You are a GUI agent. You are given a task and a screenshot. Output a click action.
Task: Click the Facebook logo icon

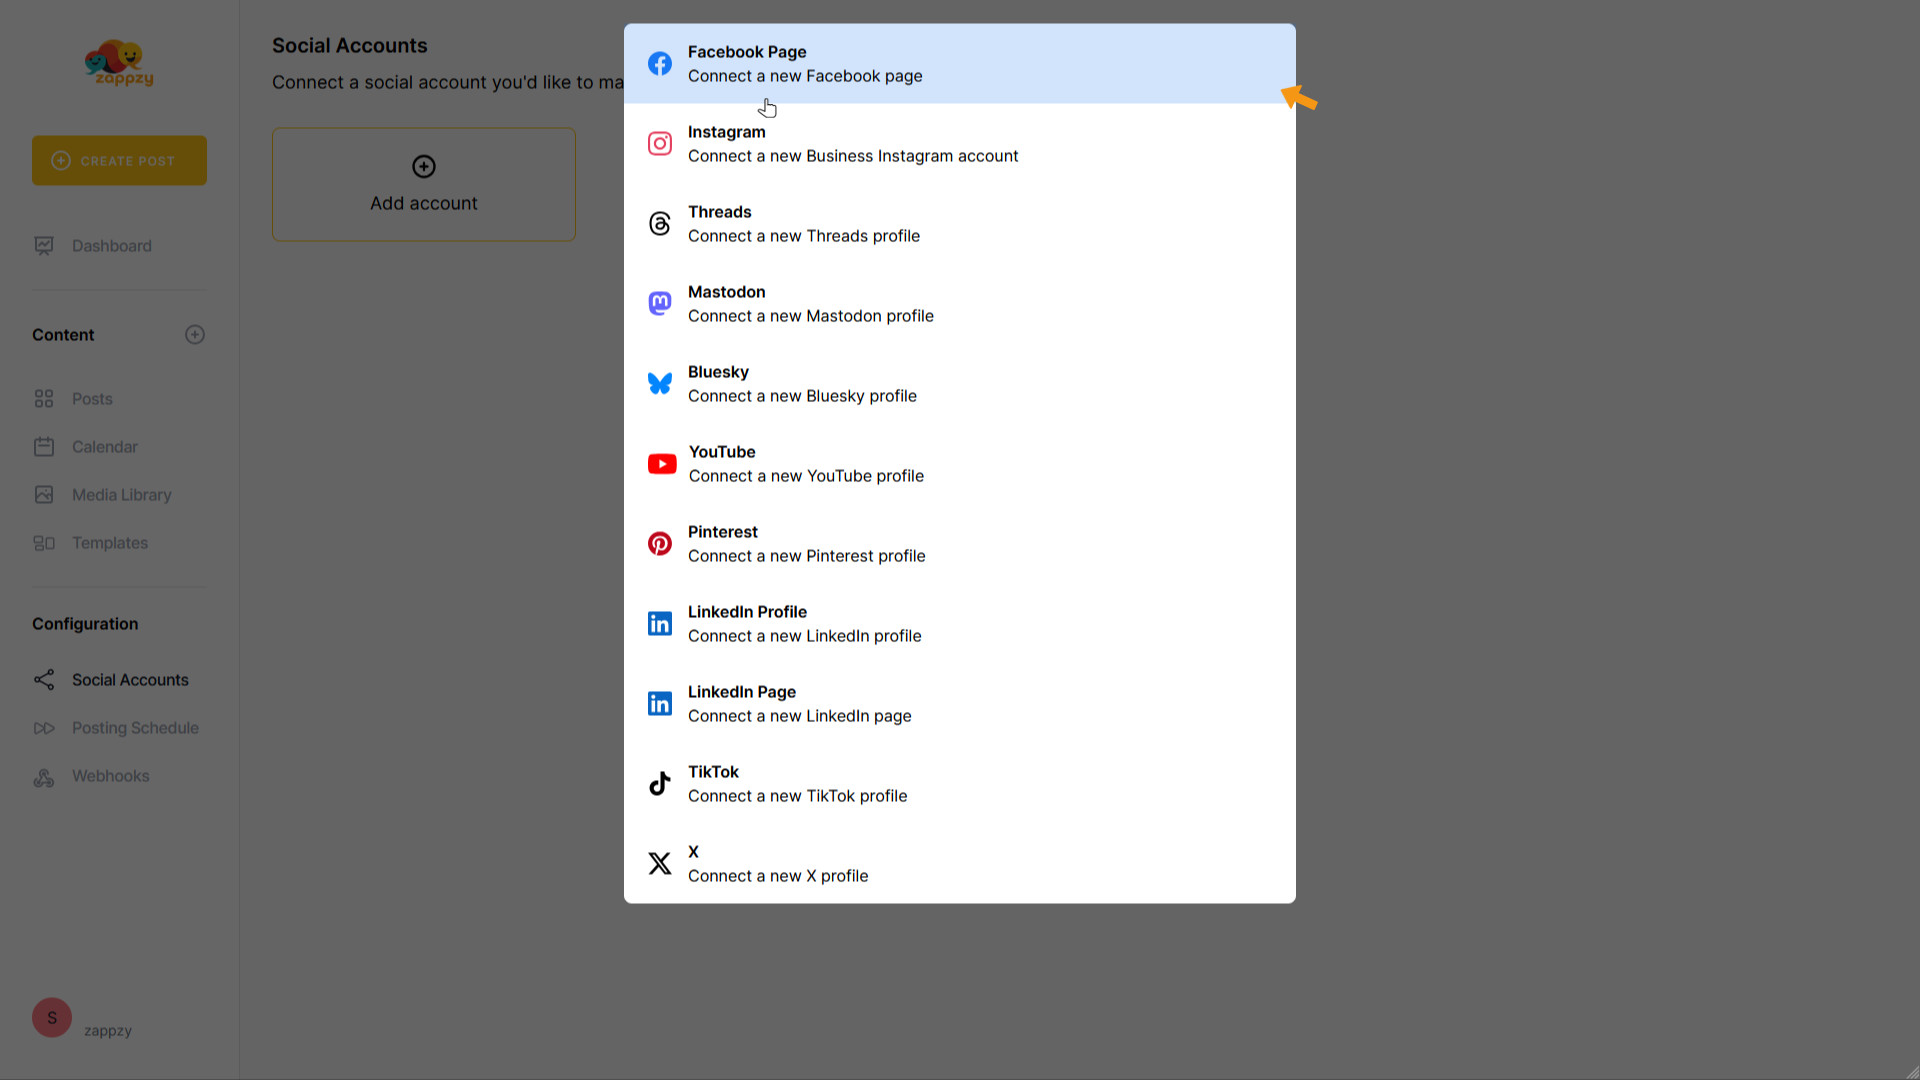click(x=660, y=64)
